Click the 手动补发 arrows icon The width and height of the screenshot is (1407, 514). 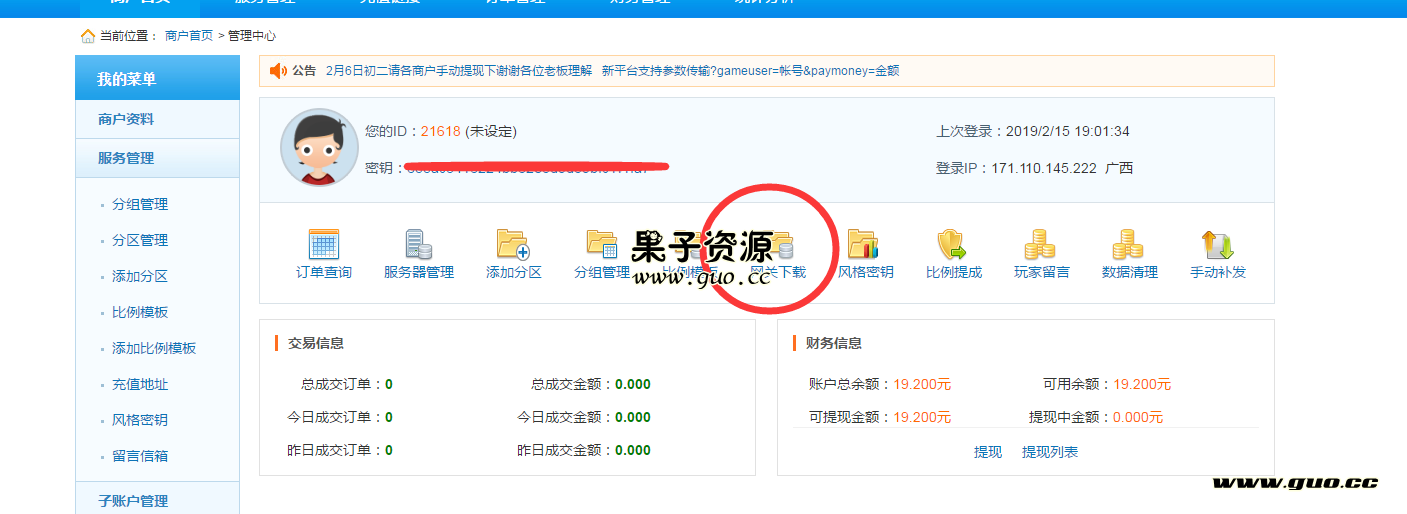(x=1217, y=245)
